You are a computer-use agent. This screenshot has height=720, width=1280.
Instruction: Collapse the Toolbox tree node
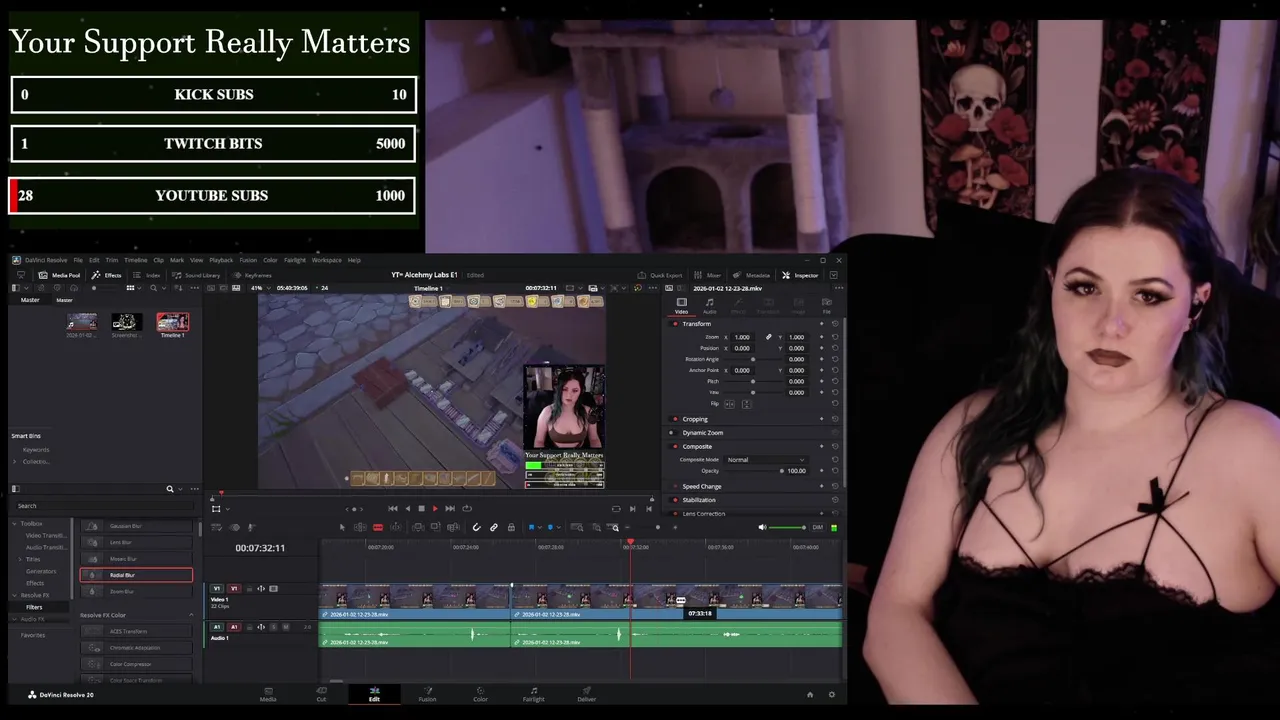point(14,523)
